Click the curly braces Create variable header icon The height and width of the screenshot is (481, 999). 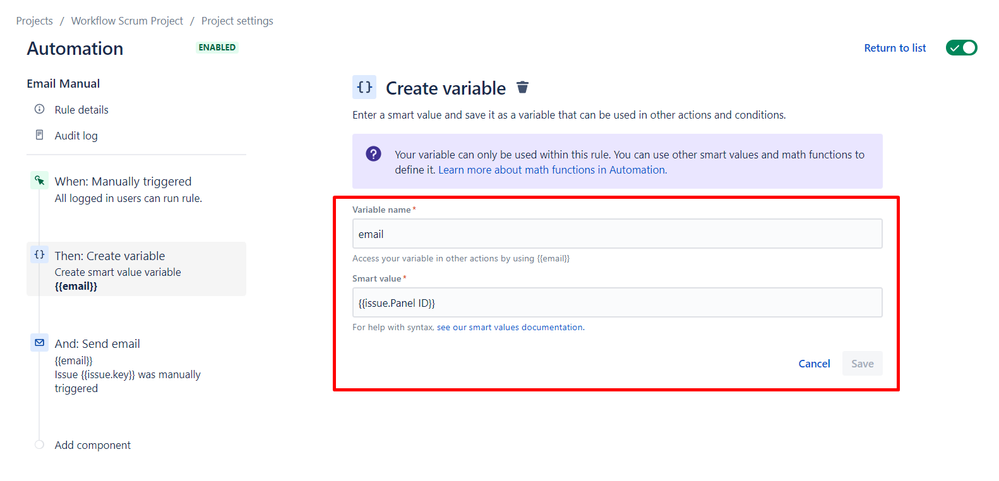[x=364, y=87]
